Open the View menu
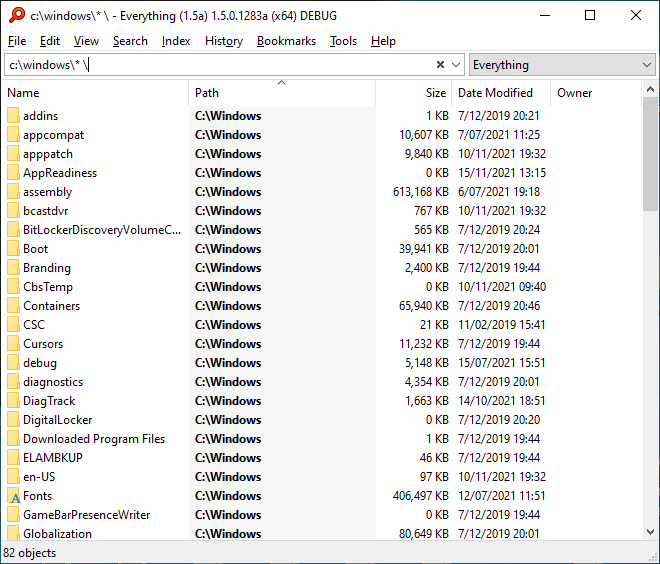 (86, 41)
